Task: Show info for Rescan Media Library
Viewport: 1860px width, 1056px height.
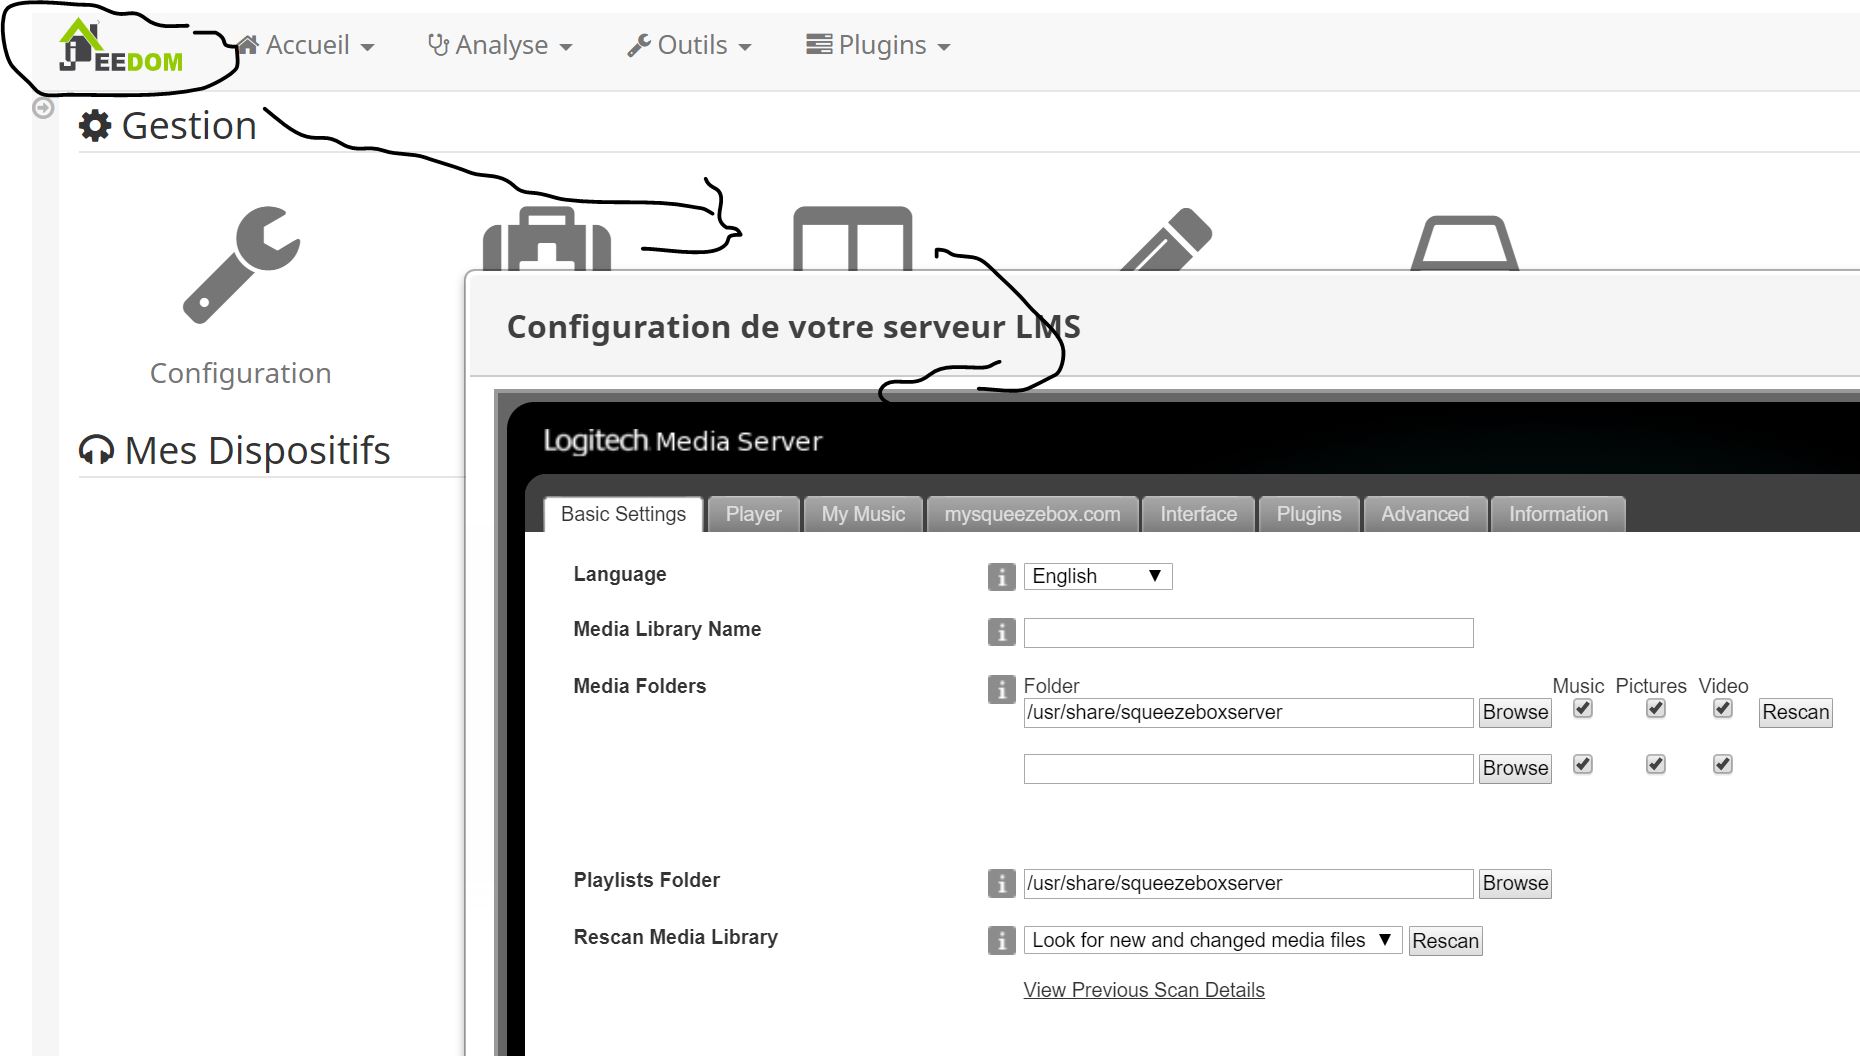Action: 1001,940
